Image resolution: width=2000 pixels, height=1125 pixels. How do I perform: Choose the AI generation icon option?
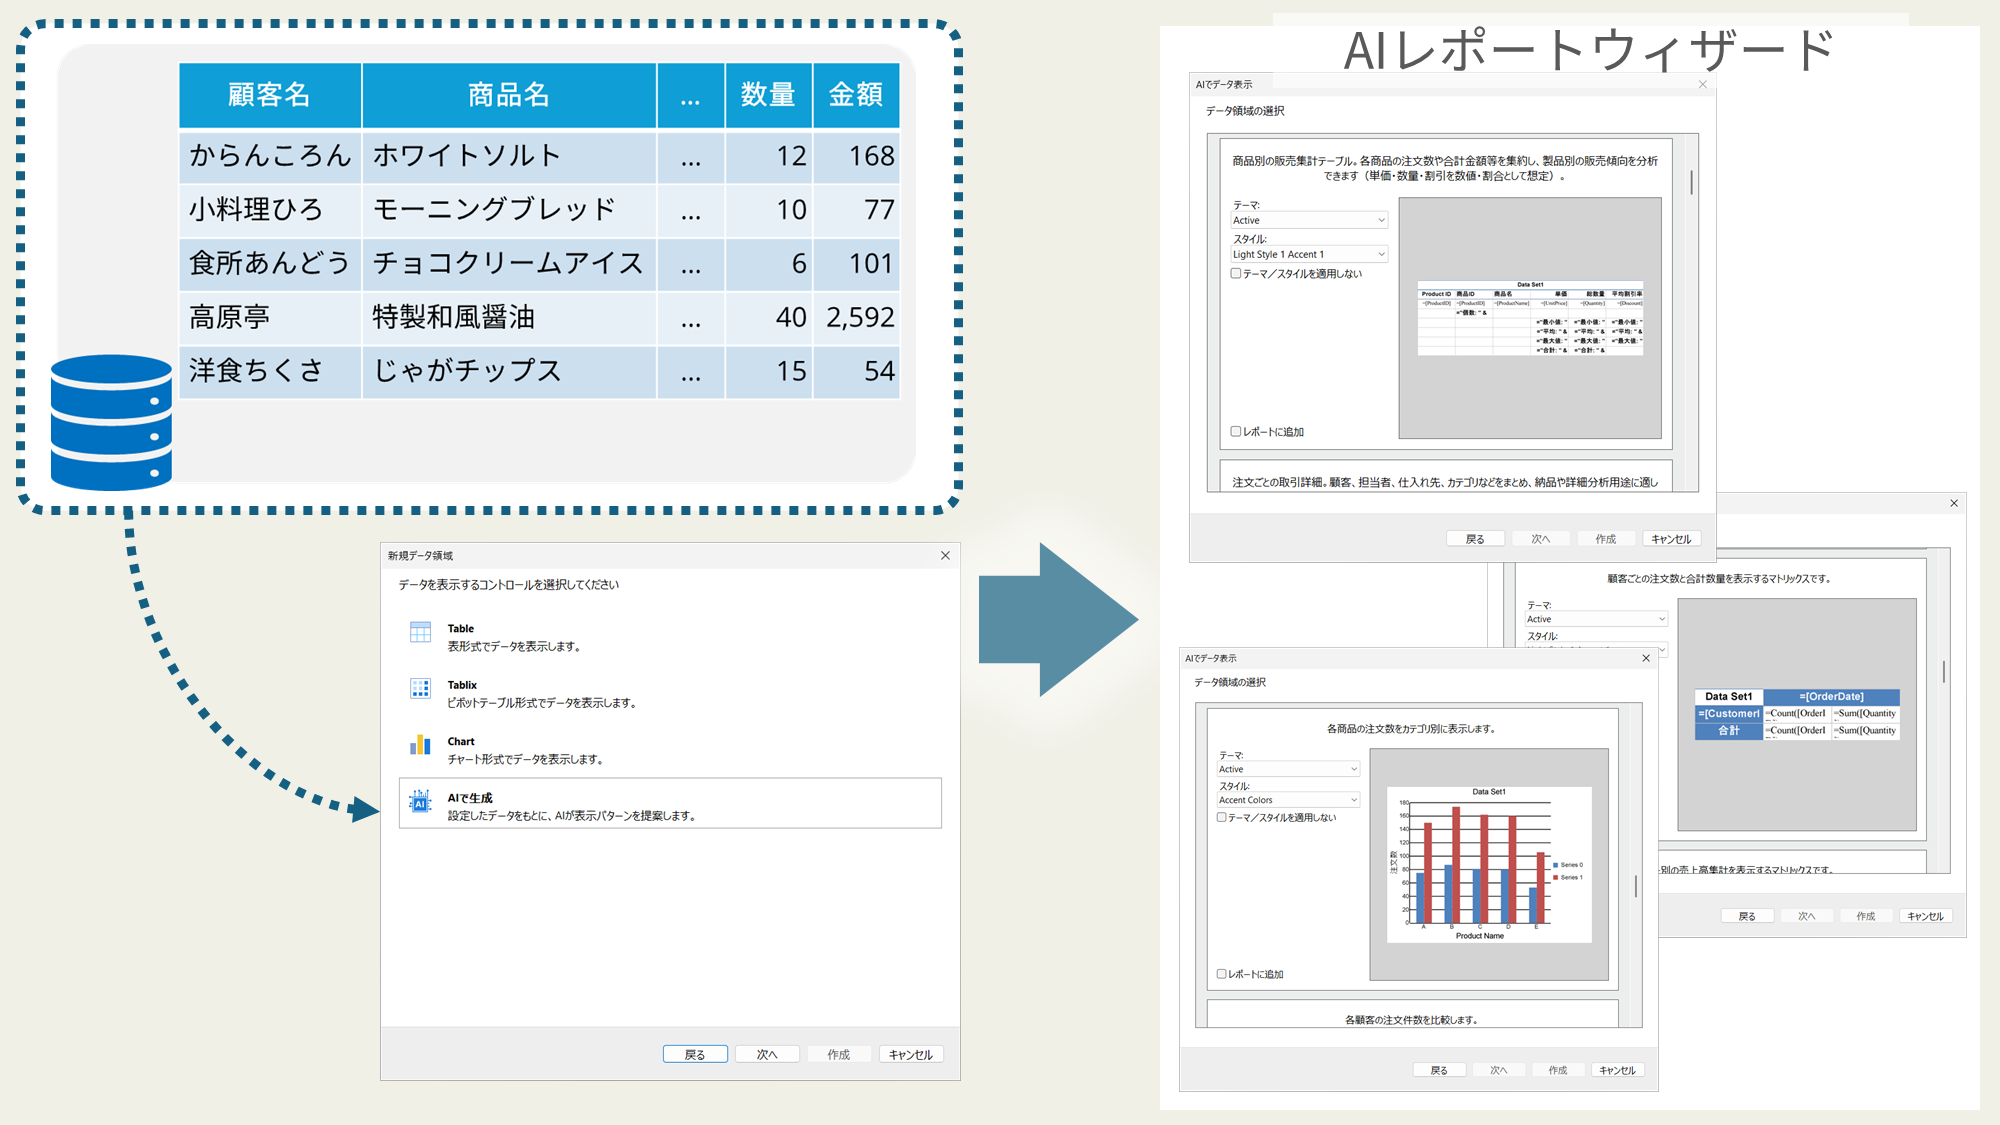(x=420, y=802)
